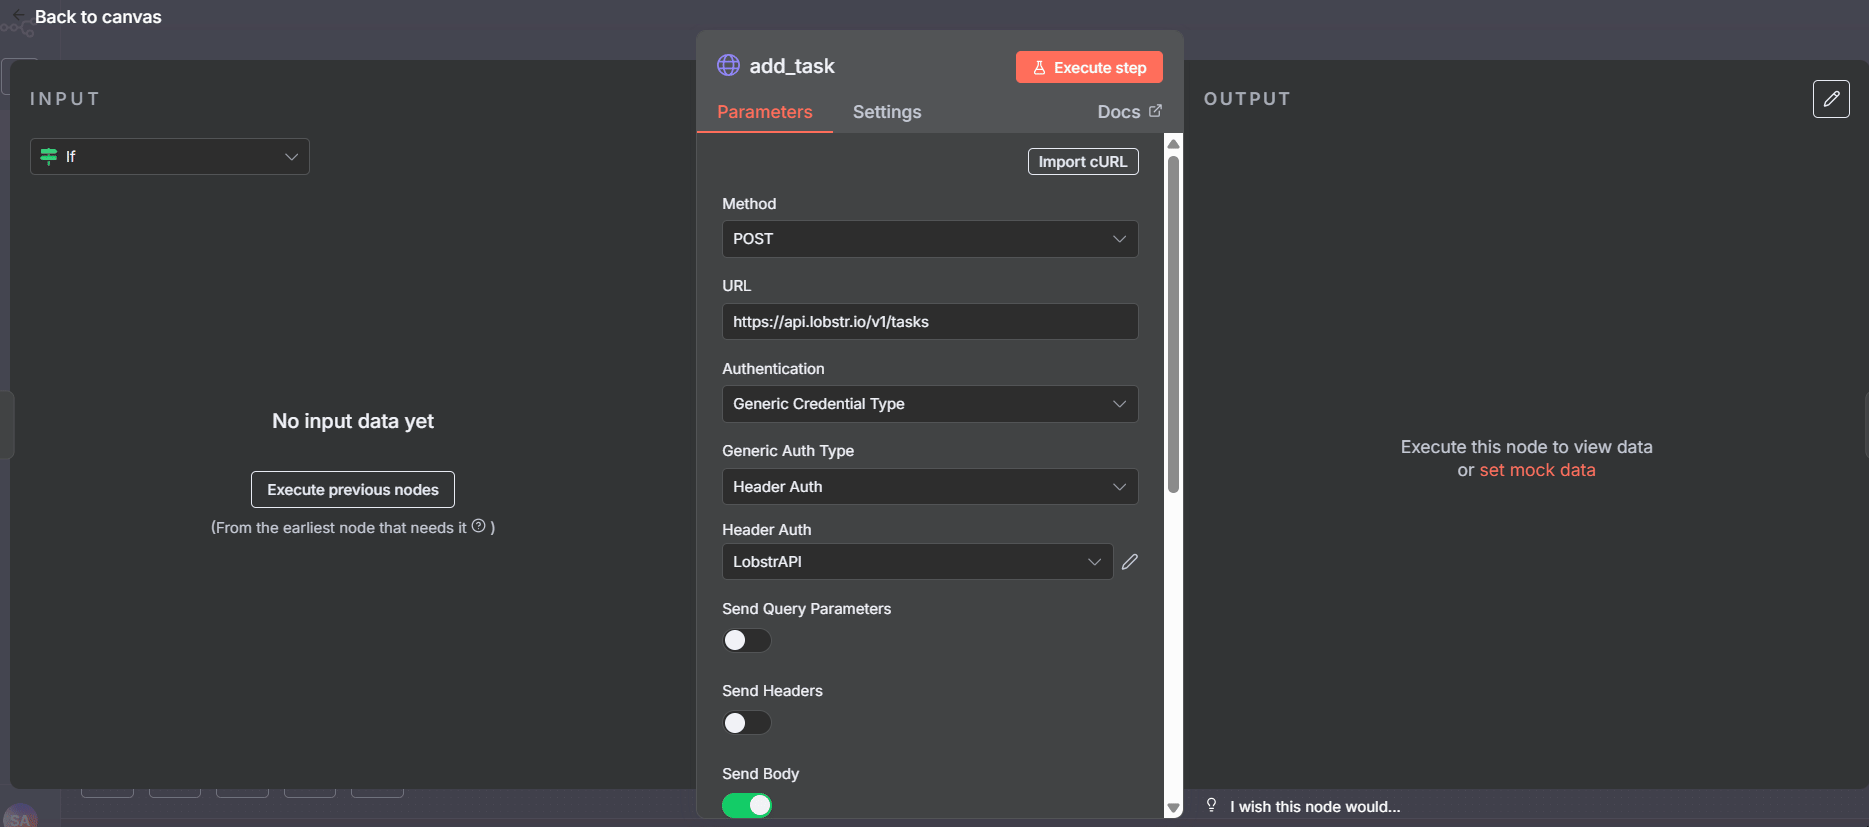Disable the Send Body toggle
The height and width of the screenshot is (827, 1869).
[747, 805]
